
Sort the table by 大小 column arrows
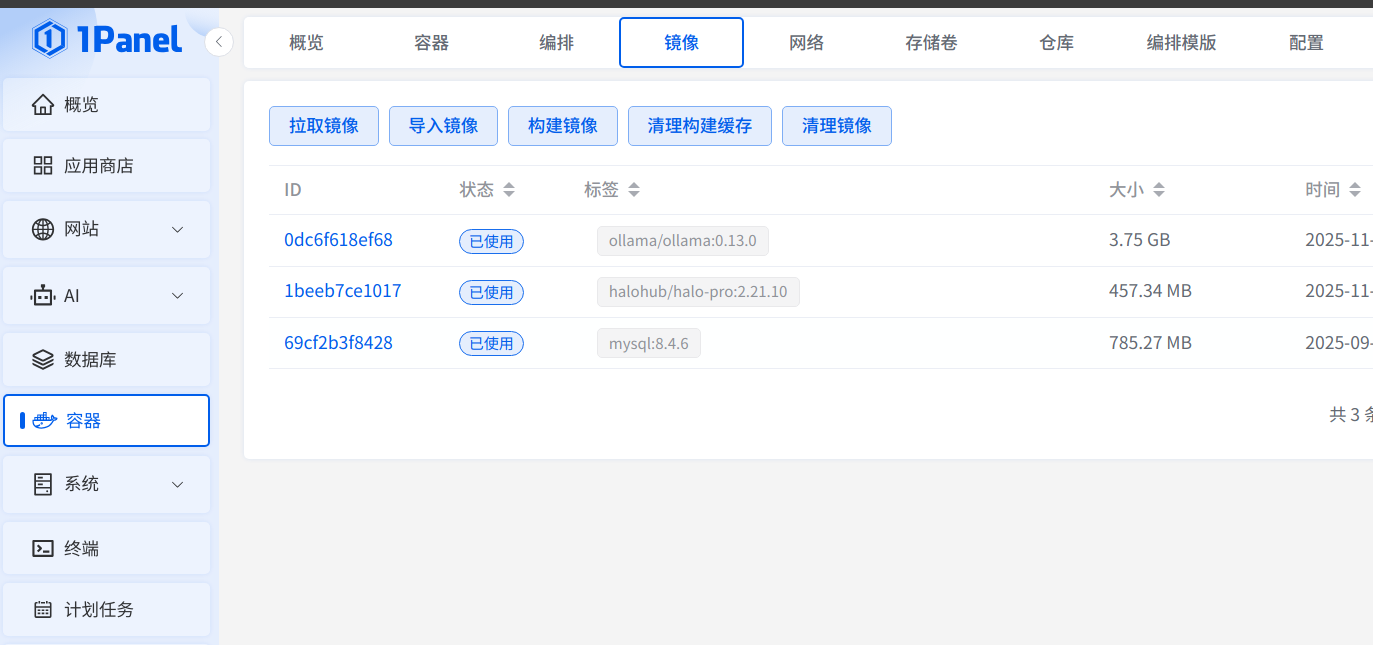click(x=1159, y=190)
